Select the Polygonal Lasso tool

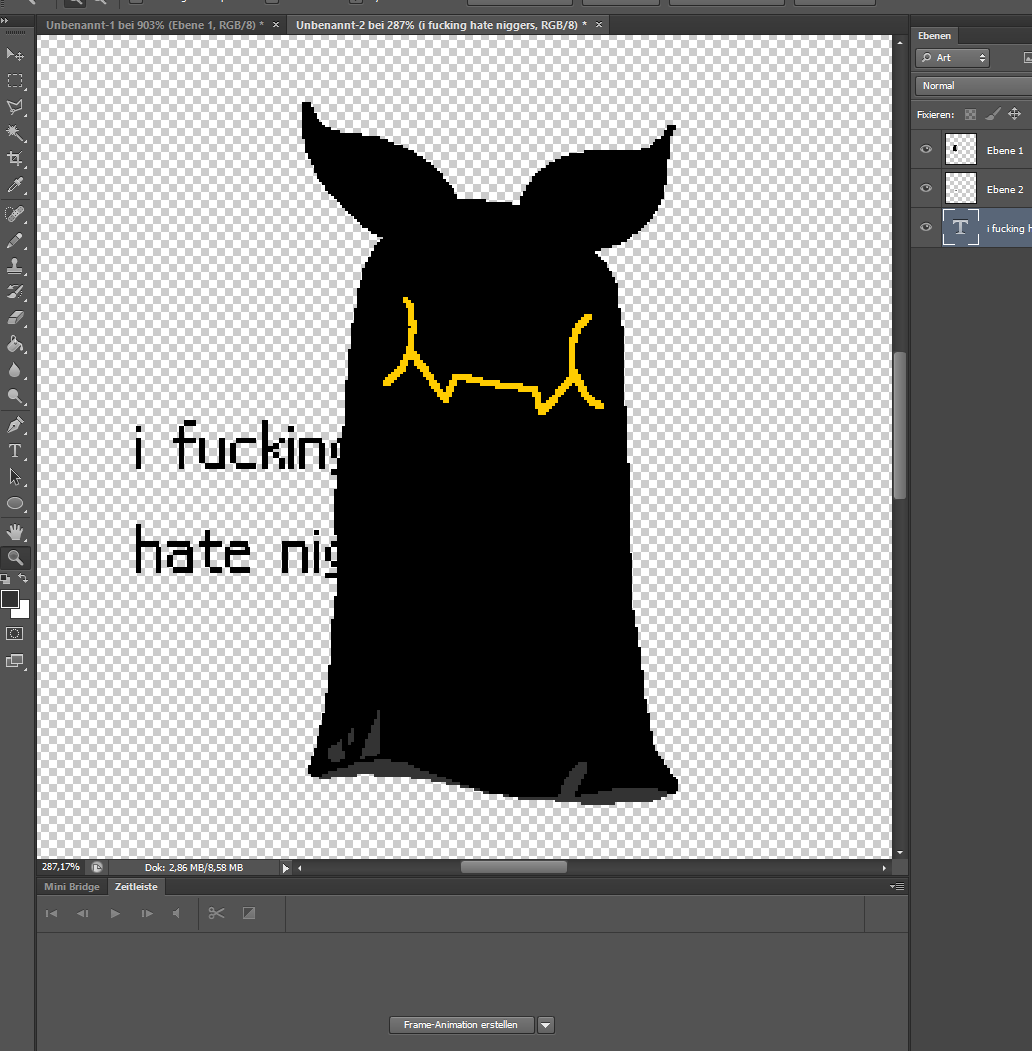point(15,107)
